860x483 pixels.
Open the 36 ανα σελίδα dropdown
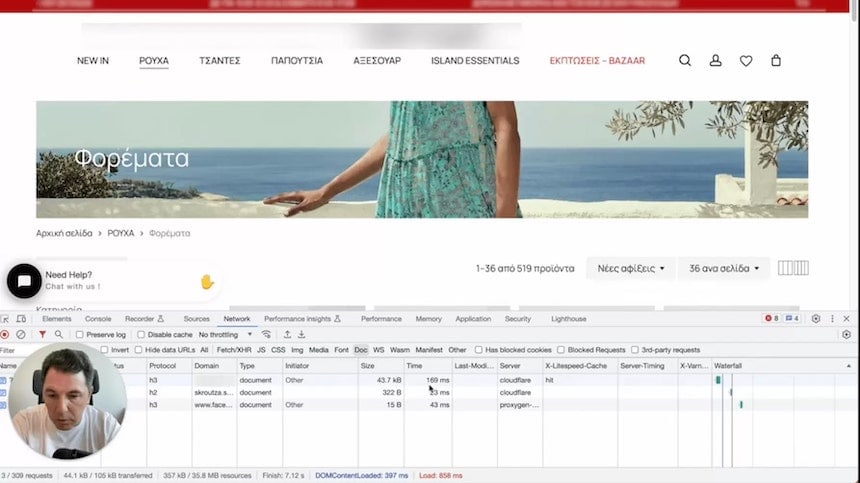(x=724, y=268)
